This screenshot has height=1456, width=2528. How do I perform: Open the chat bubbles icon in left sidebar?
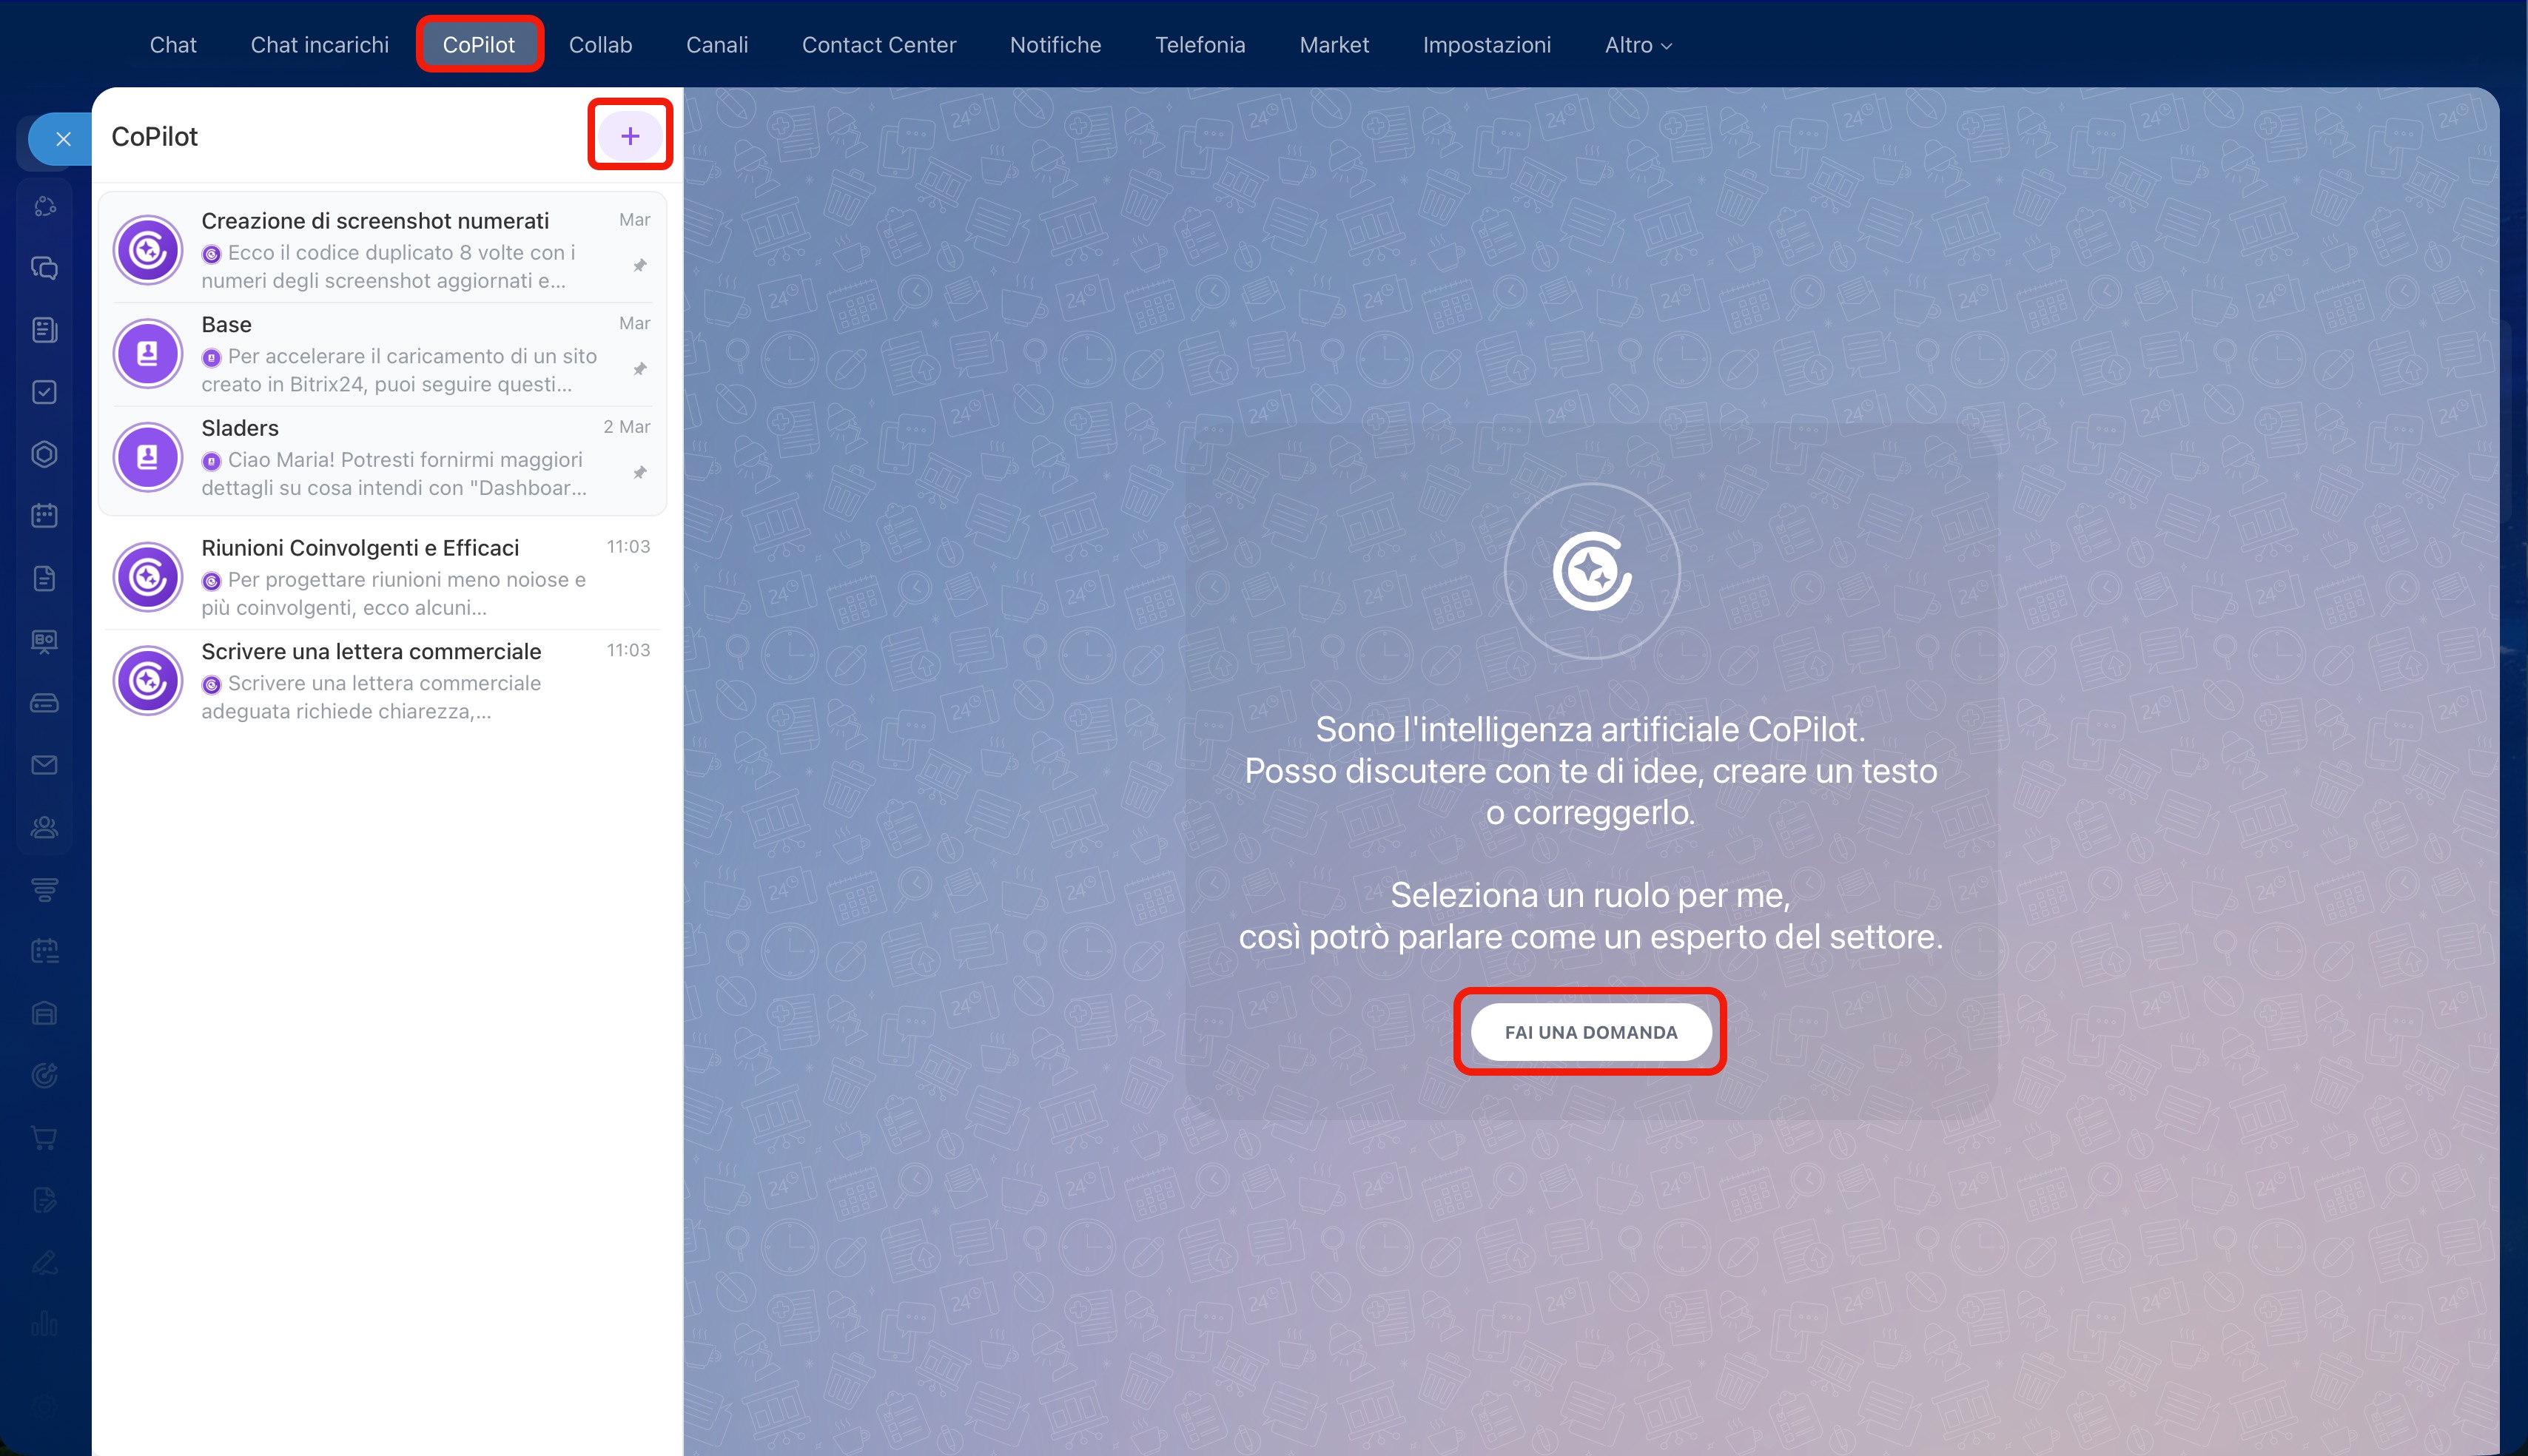click(44, 268)
